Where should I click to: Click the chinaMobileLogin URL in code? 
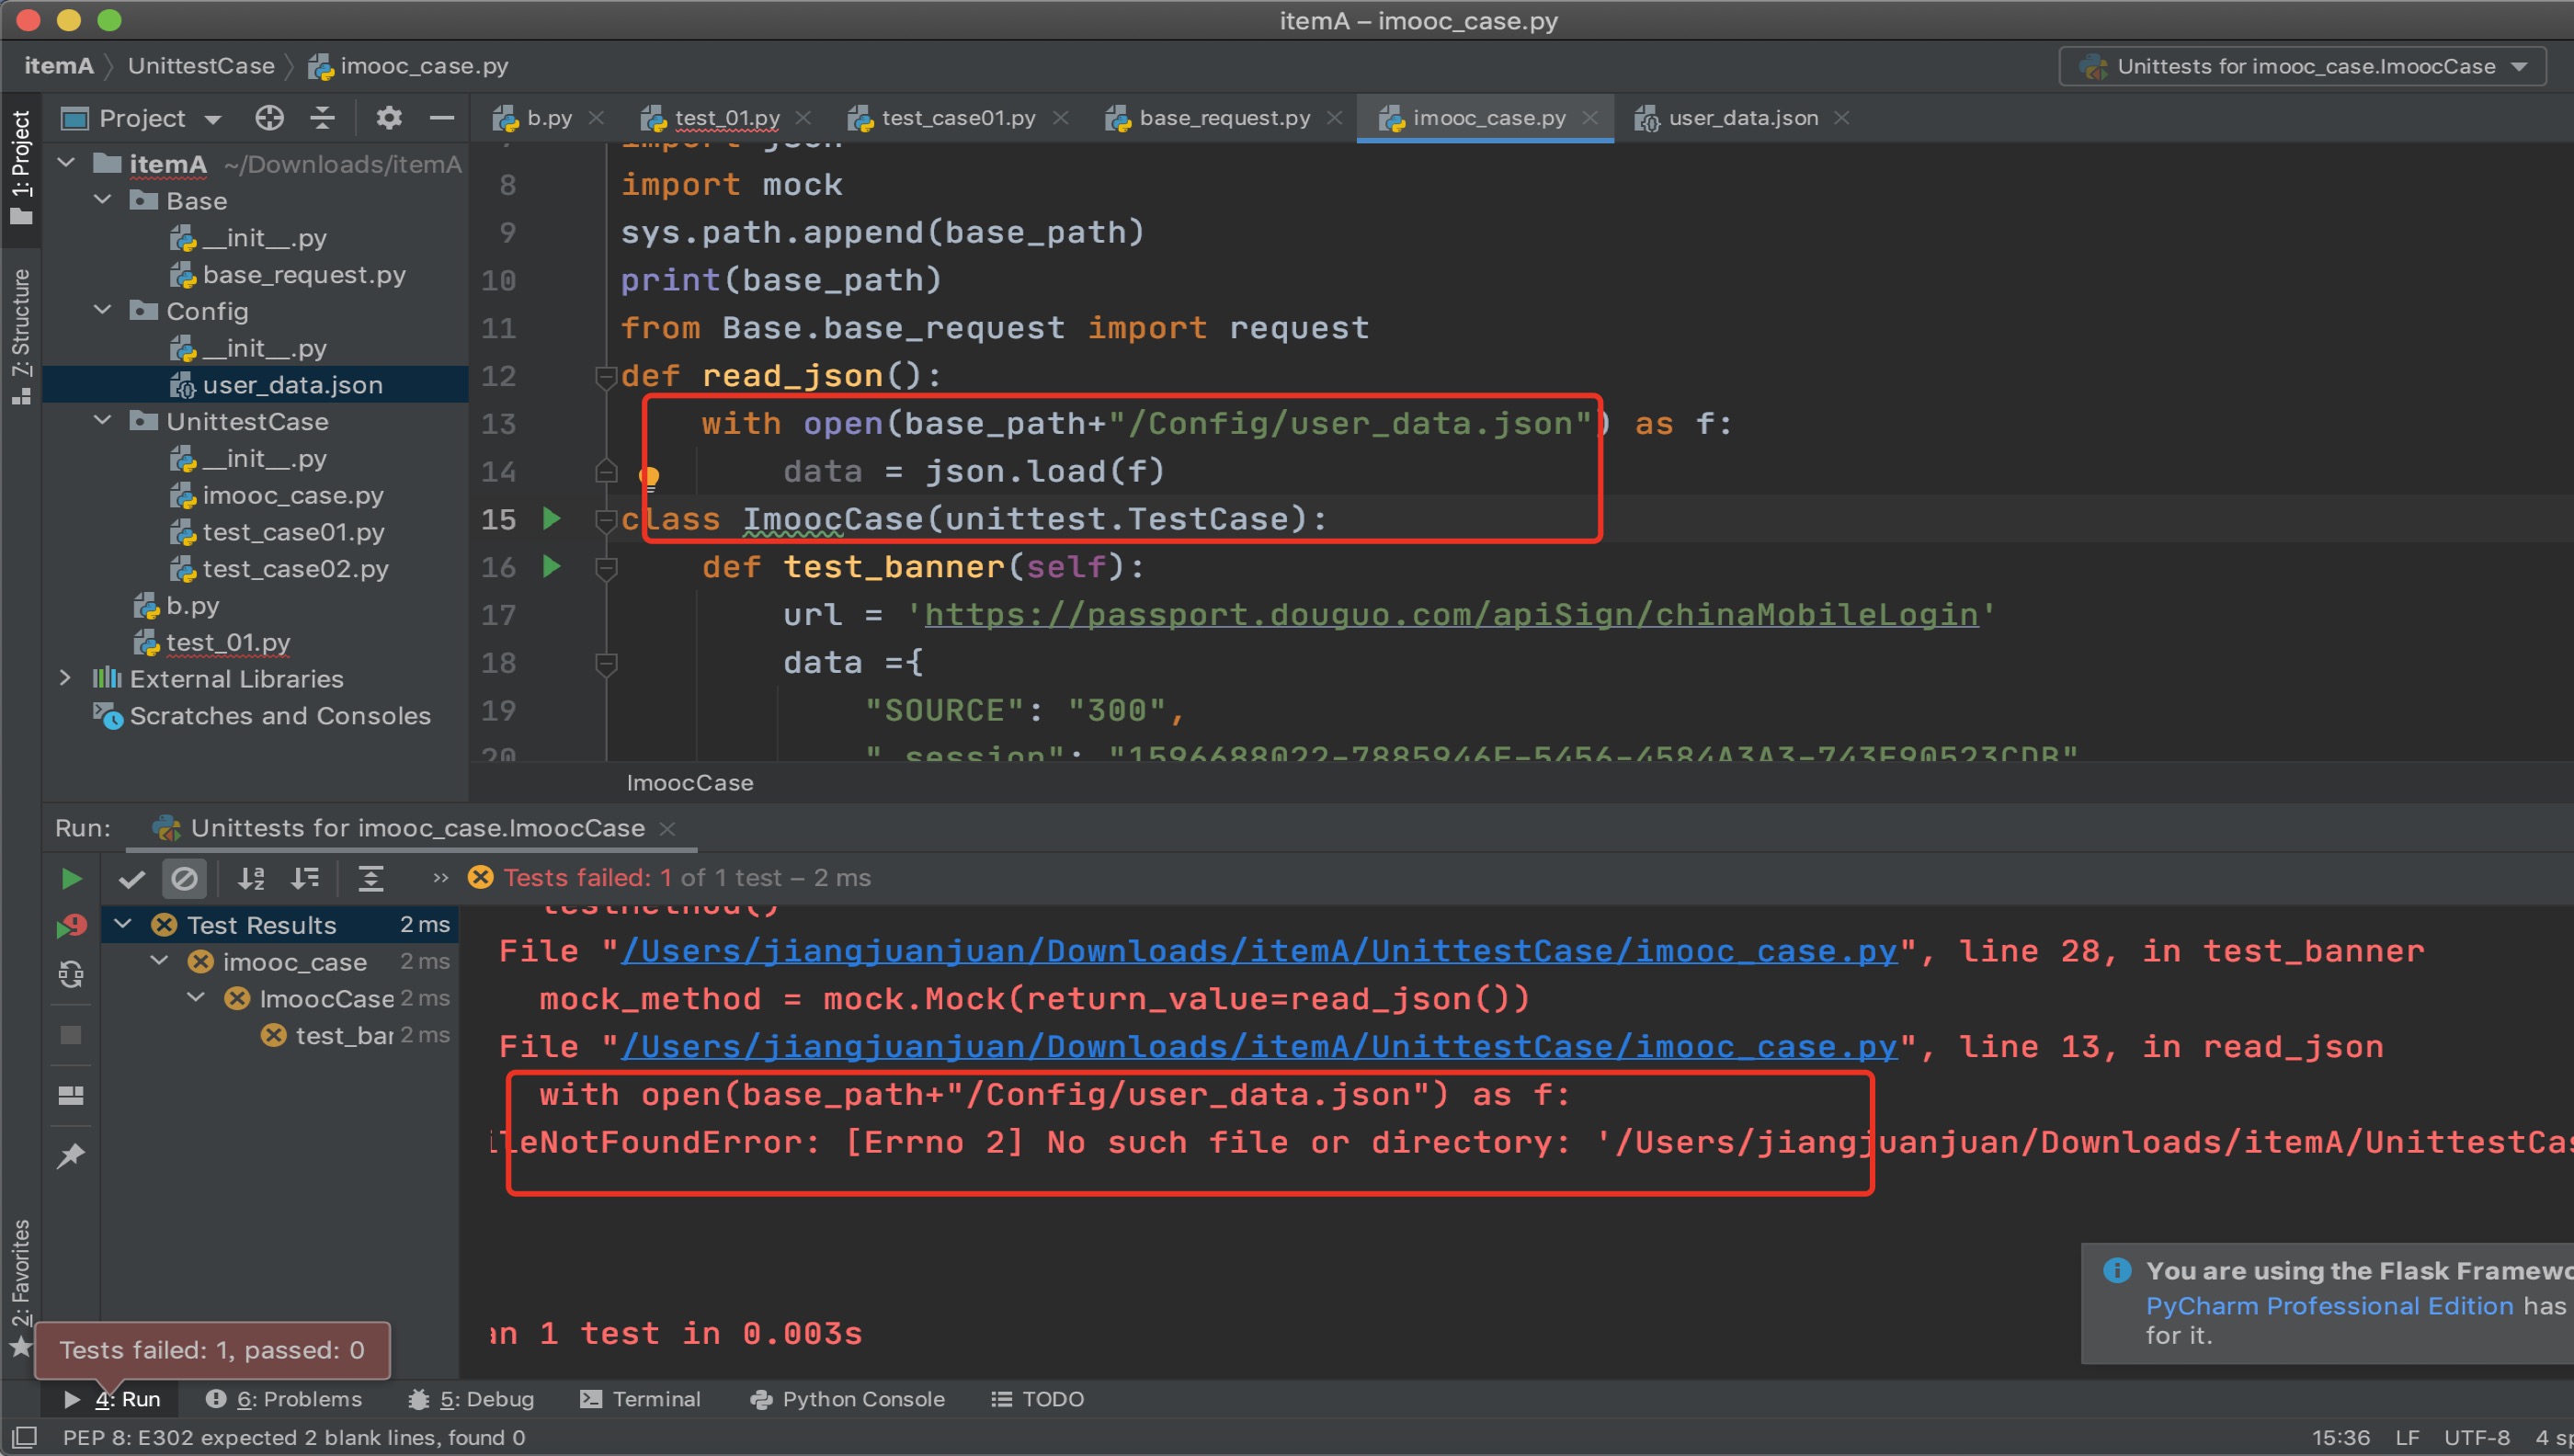tap(1450, 615)
